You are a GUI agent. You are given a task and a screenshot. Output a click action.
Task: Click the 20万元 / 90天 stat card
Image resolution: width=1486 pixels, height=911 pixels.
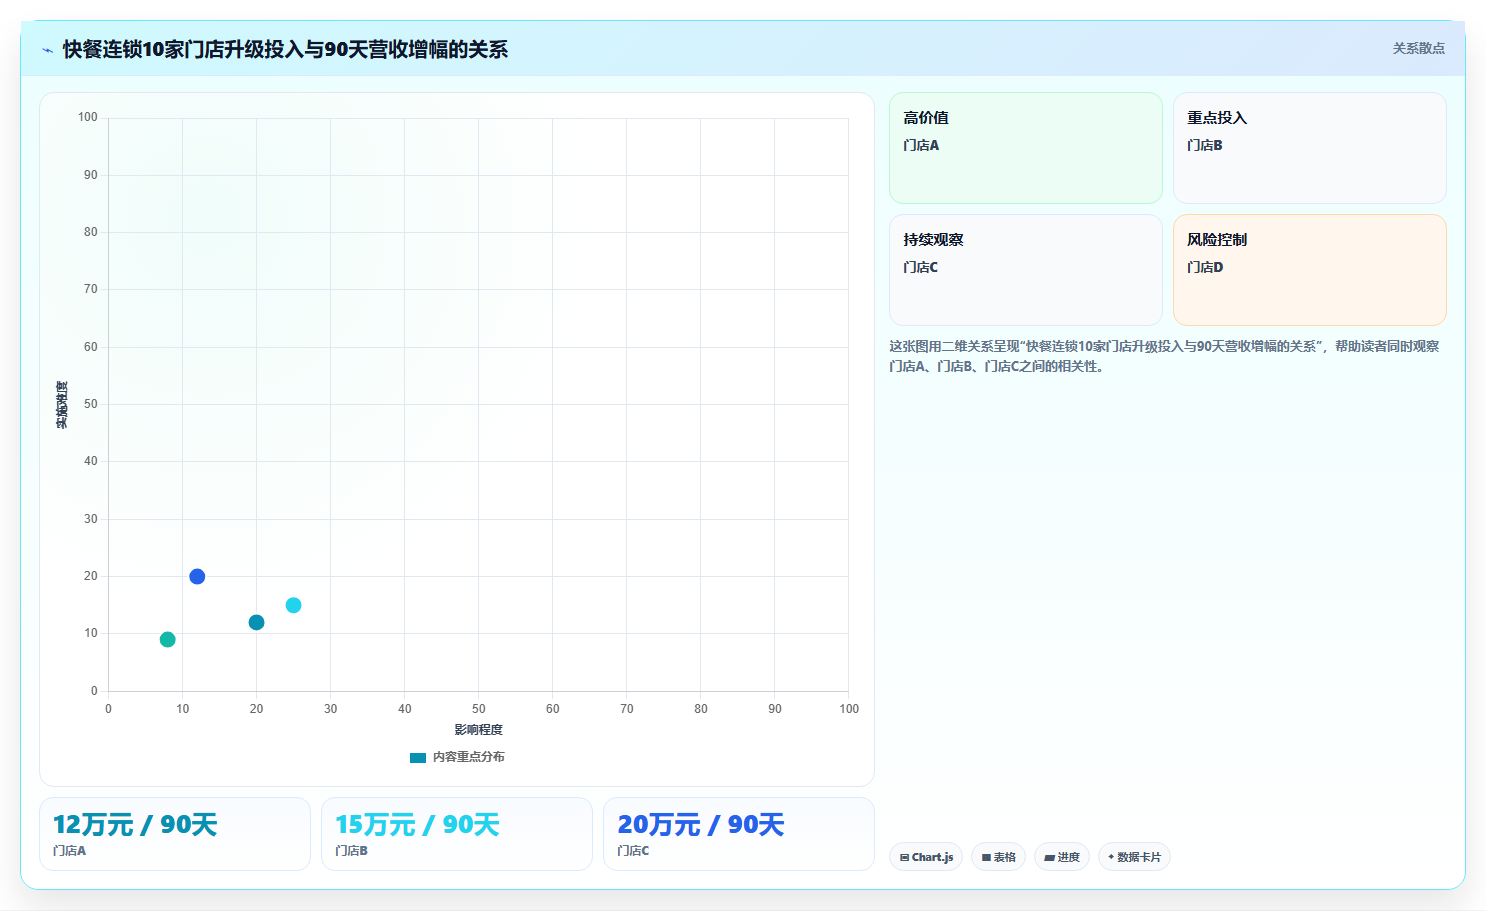pyautogui.click(x=739, y=834)
